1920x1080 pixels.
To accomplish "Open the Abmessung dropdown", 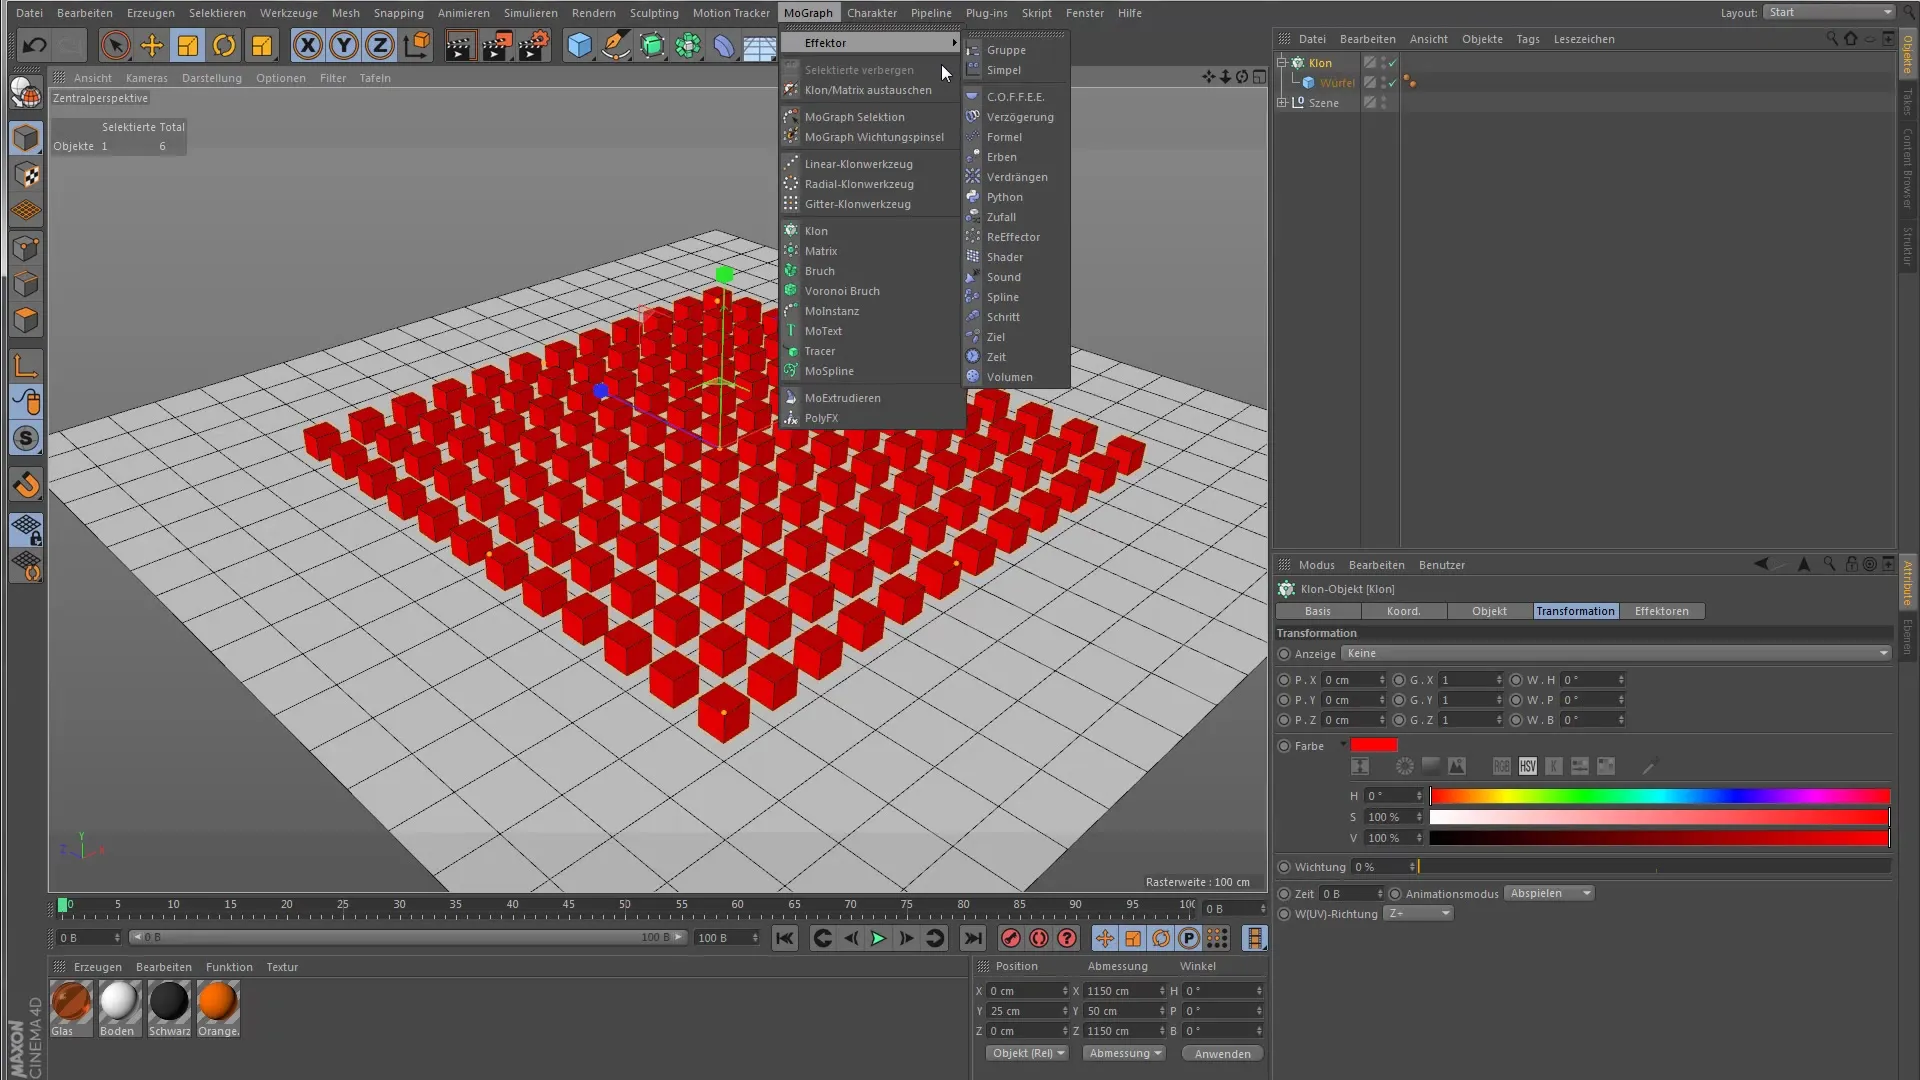I will pyautogui.click(x=1125, y=1053).
